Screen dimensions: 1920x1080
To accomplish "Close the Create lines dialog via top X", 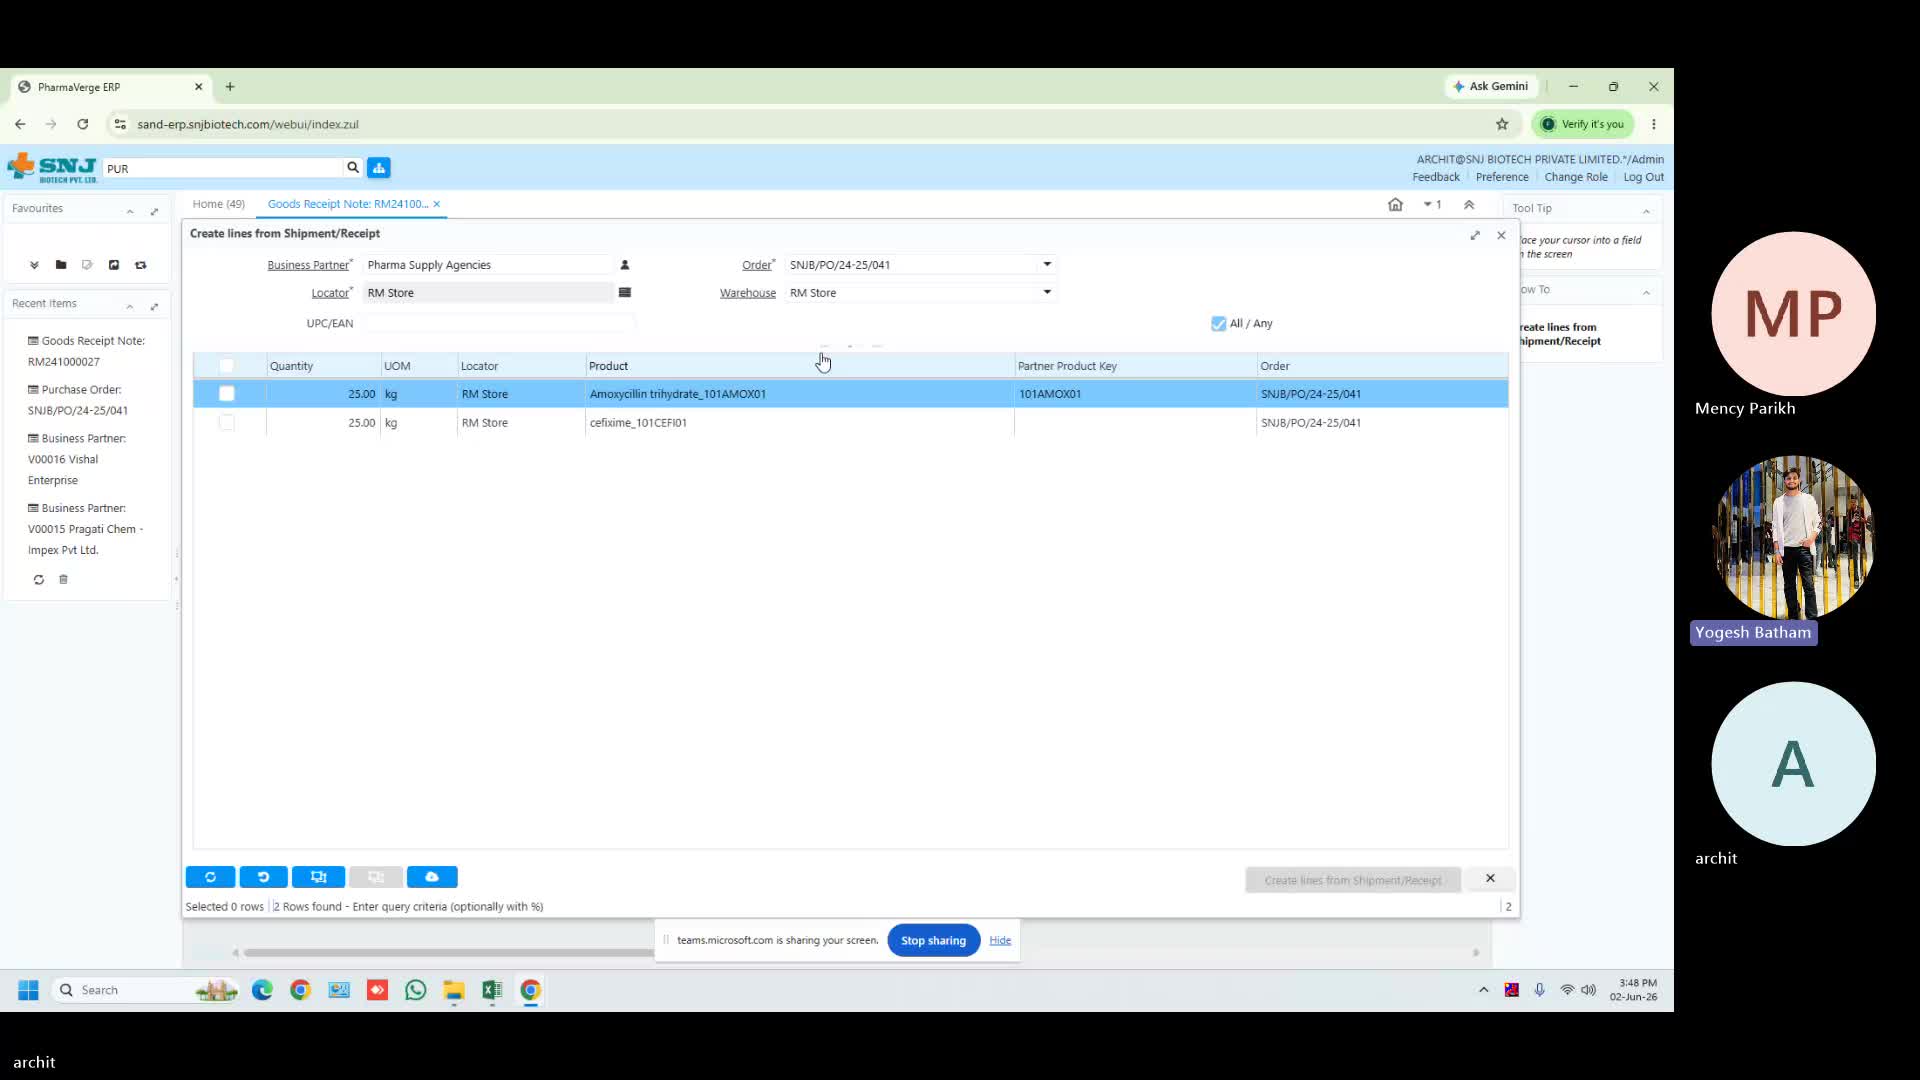I will point(1501,235).
